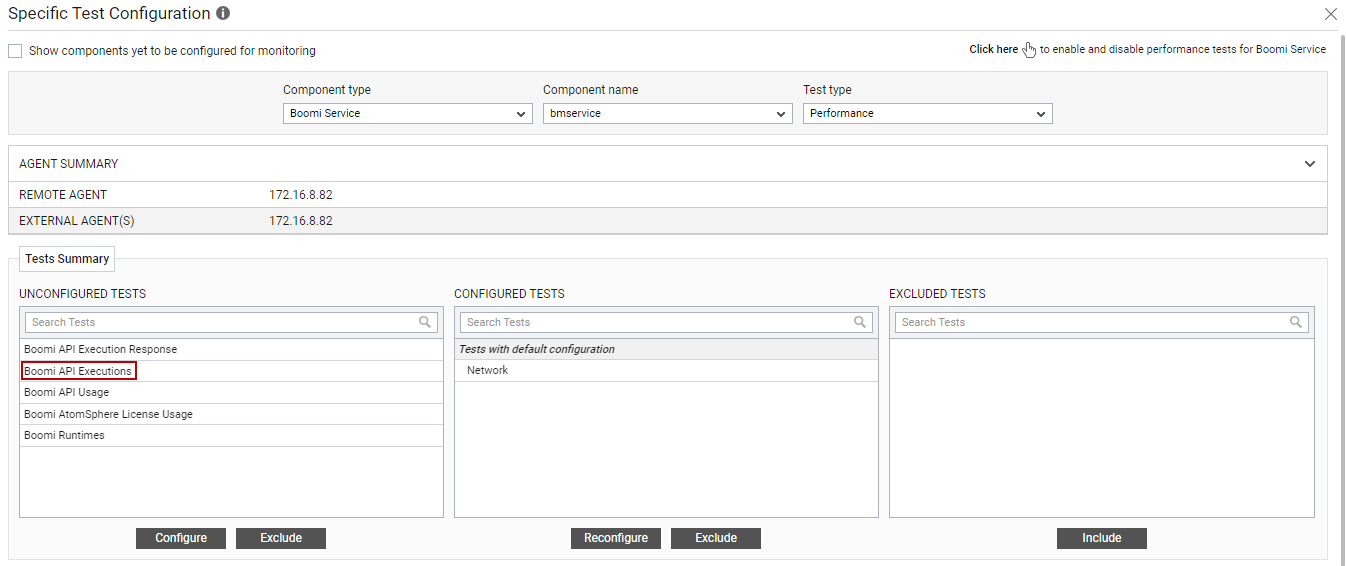Image resolution: width=1346 pixels, height=566 pixels.
Task: Click Configure button under Unconfigured Tests
Action: point(181,538)
